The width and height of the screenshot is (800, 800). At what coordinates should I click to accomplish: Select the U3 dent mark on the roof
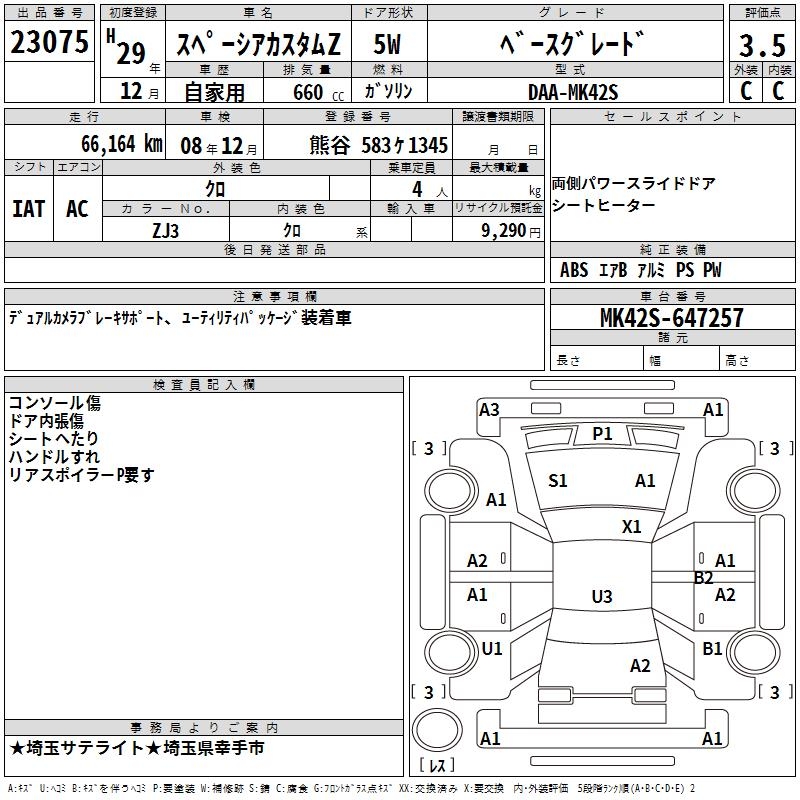(601, 597)
